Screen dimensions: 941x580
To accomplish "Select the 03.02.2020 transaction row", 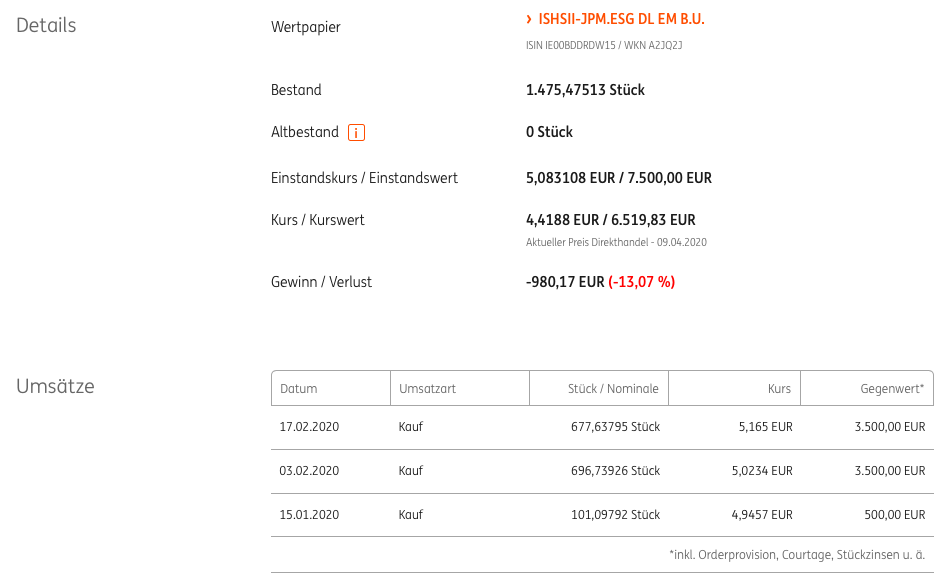I will pyautogui.click(x=602, y=471).
